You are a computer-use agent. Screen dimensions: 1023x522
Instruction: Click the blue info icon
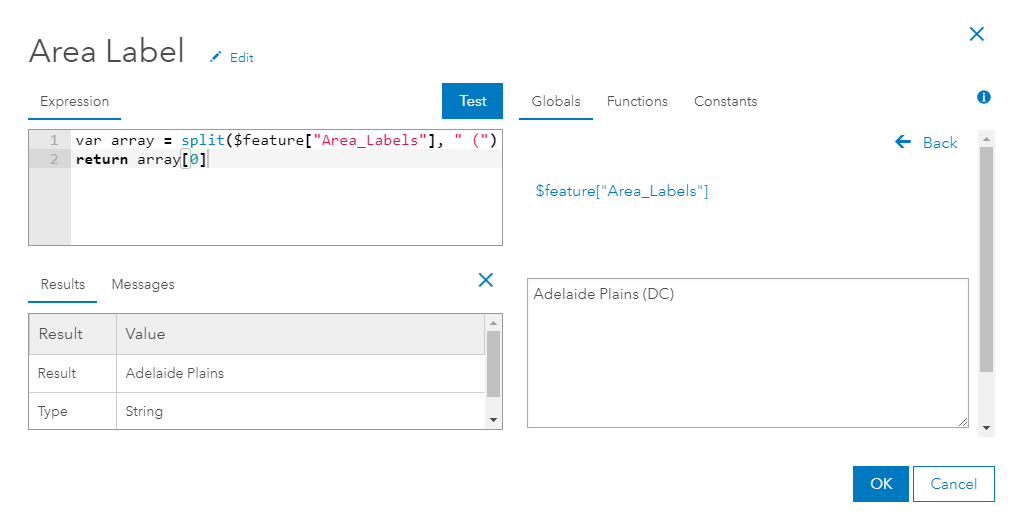point(983,97)
